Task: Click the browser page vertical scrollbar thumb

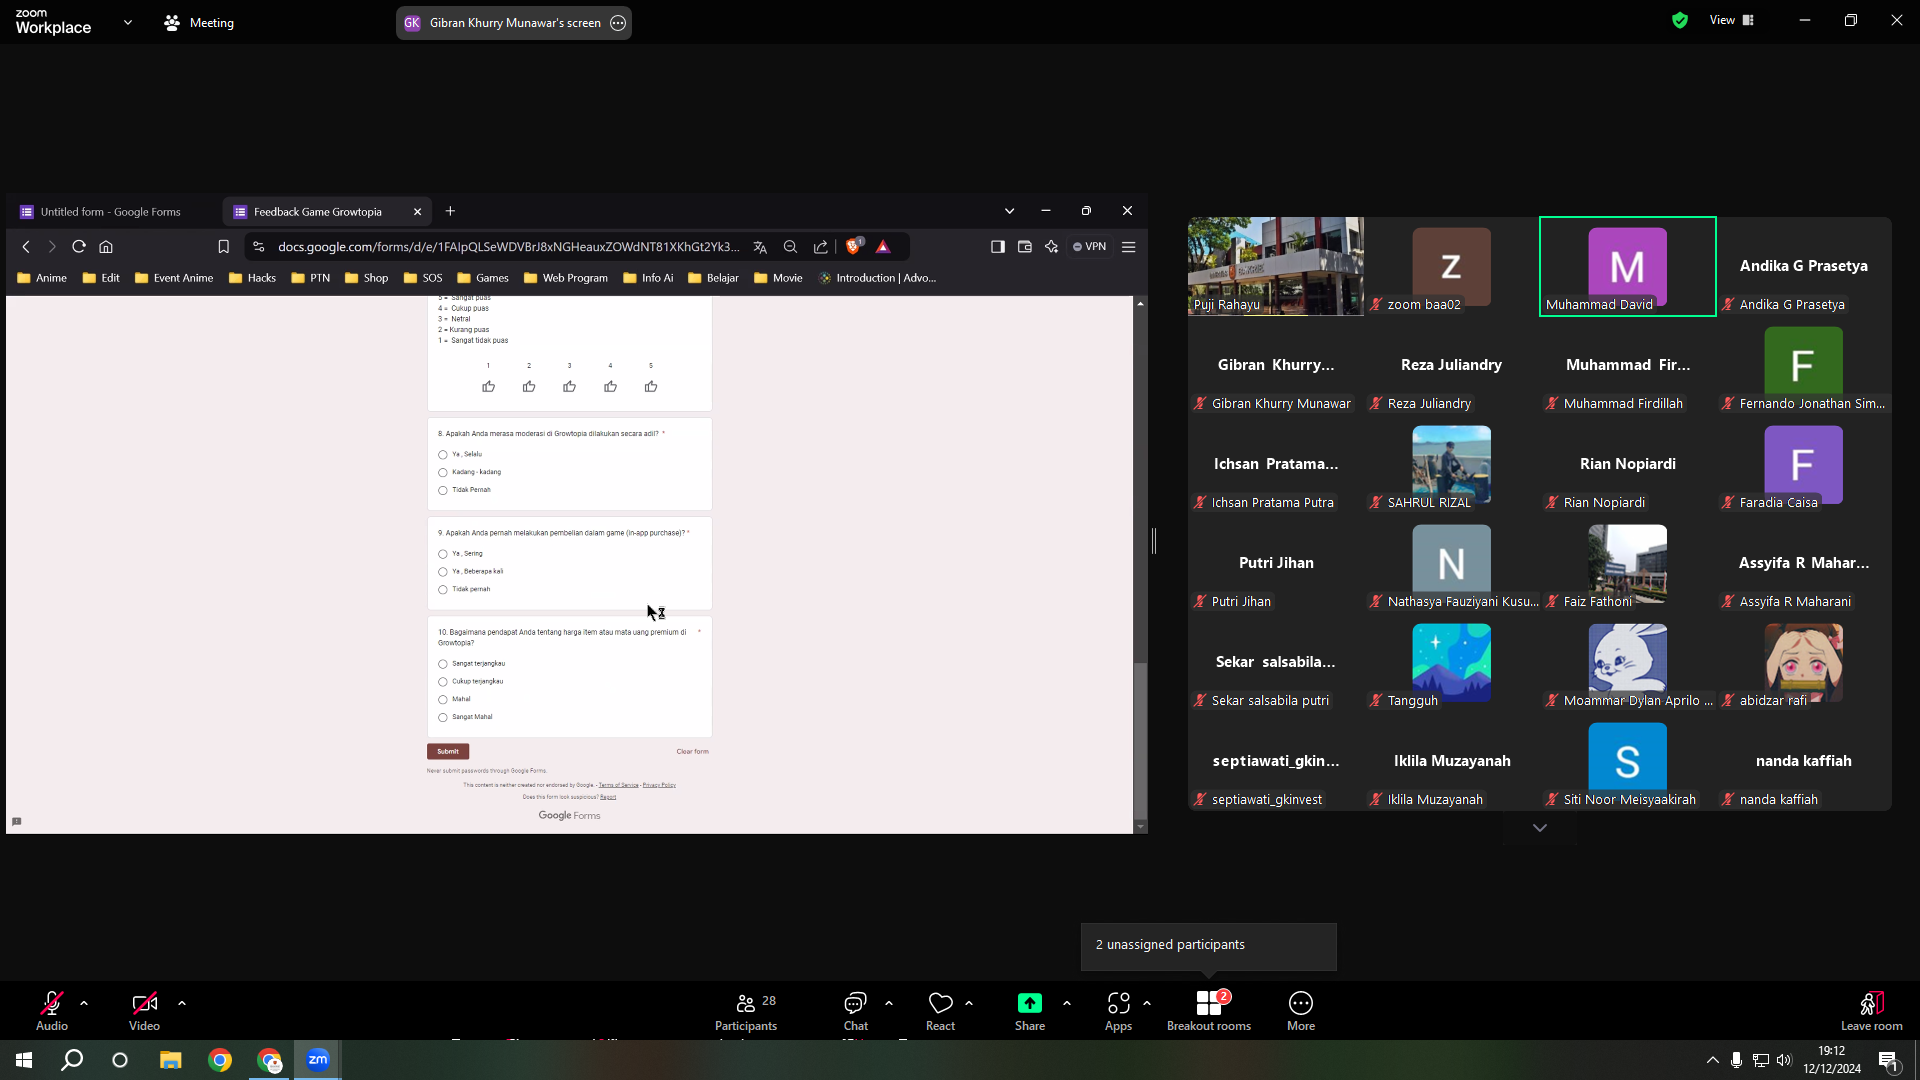Action: point(1140,740)
